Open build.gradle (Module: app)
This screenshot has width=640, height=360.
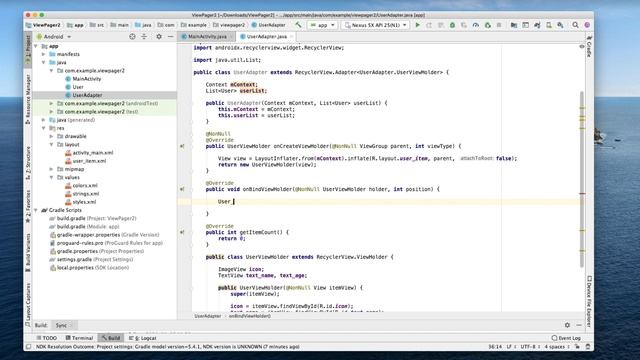[x=84, y=227]
